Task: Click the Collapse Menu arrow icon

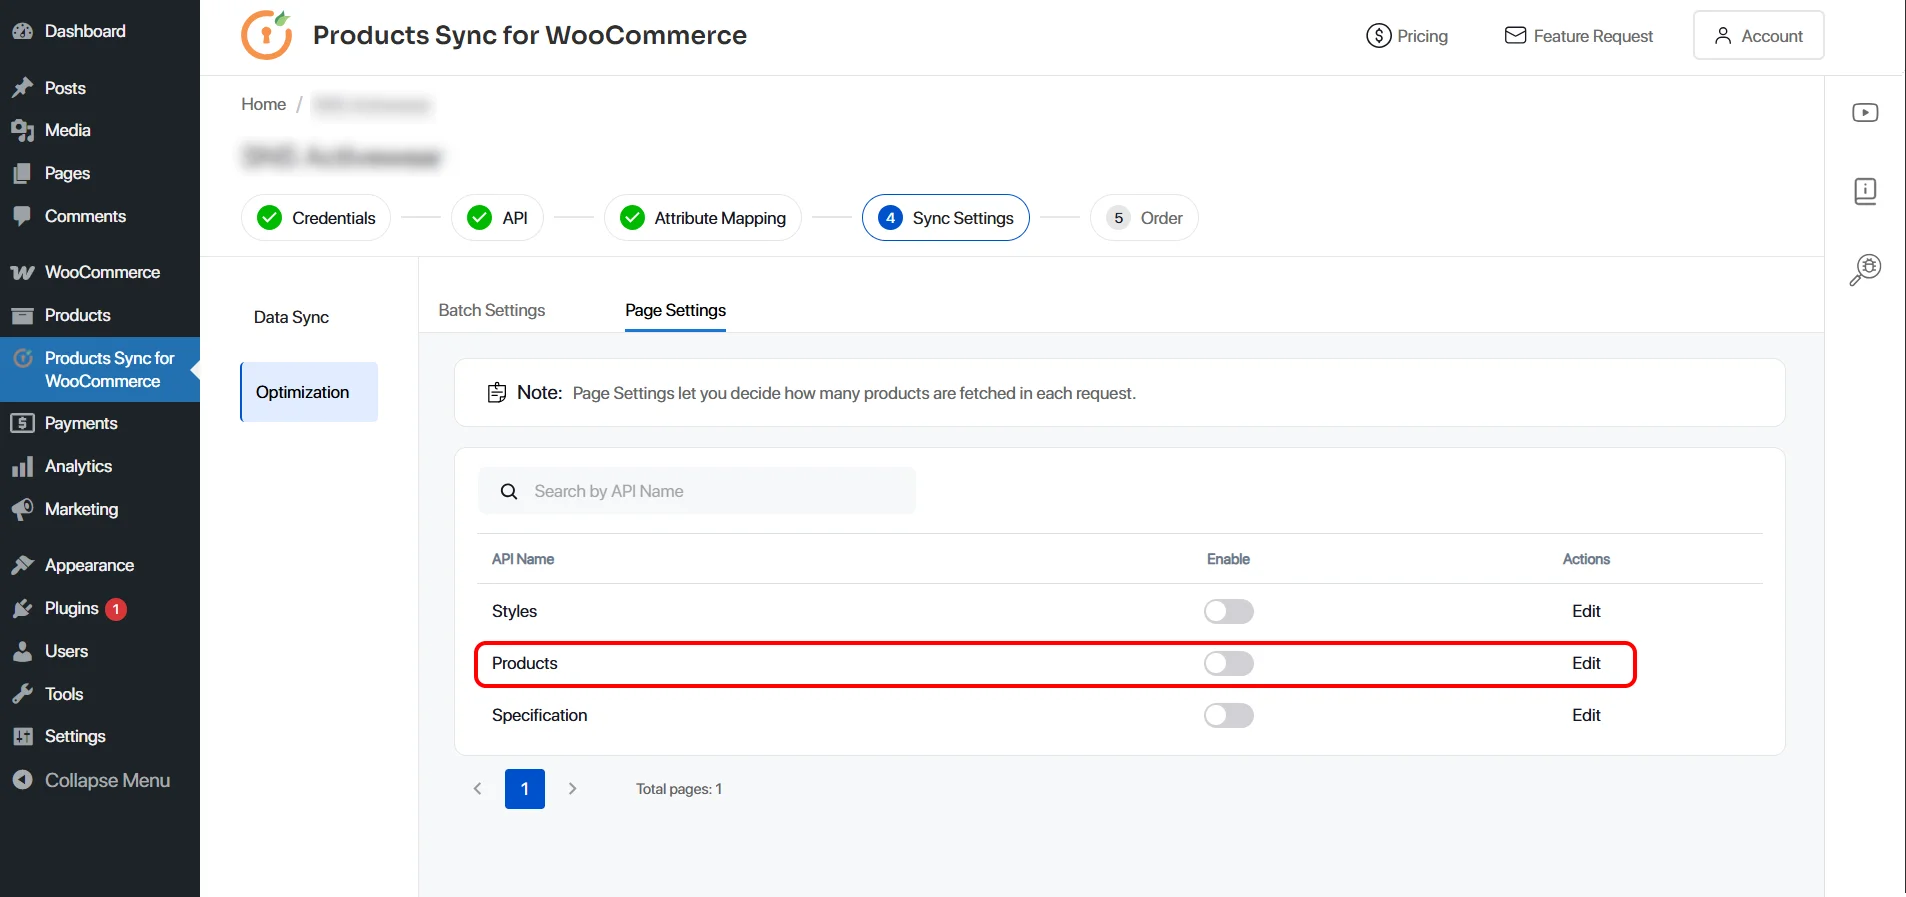Action: point(22,780)
